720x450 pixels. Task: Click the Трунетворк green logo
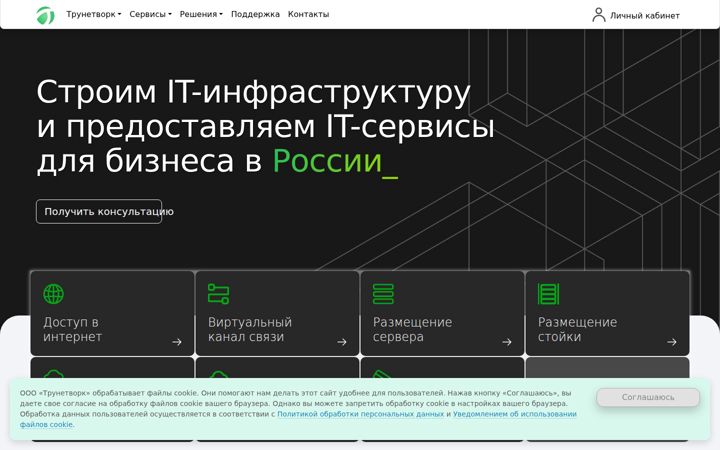coord(45,15)
